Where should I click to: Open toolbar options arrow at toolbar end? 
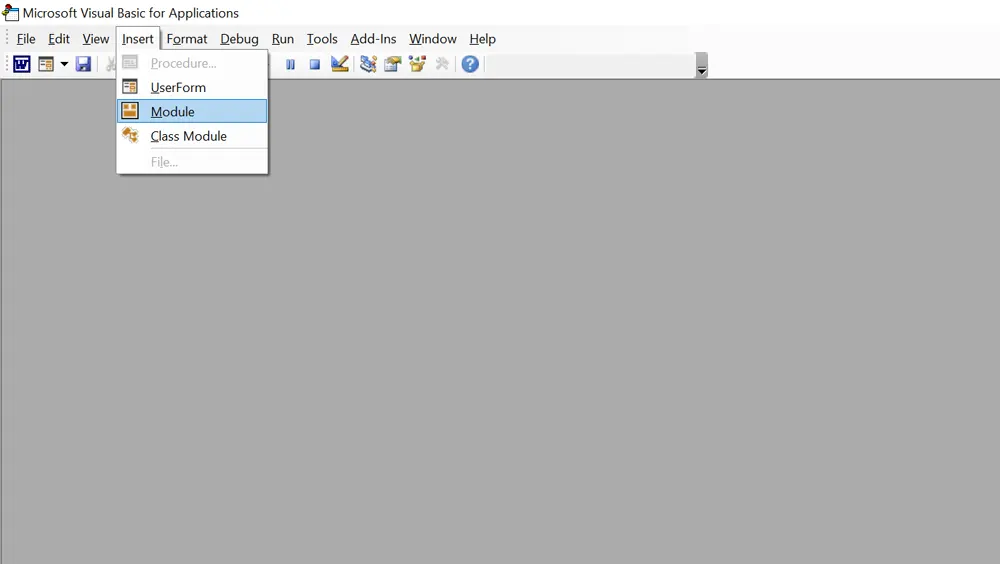pyautogui.click(x=702, y=65)
